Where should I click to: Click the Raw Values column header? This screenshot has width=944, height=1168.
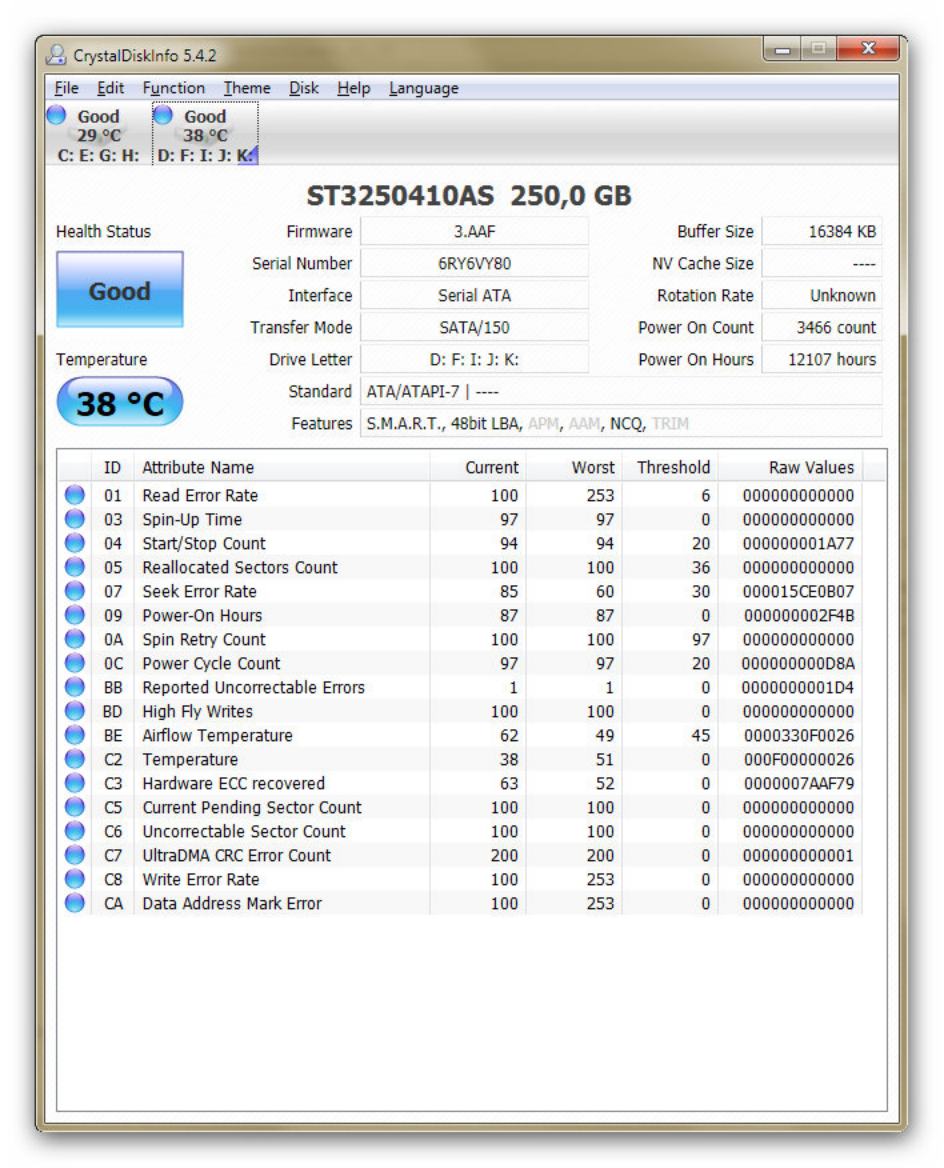tap(791, 467)
